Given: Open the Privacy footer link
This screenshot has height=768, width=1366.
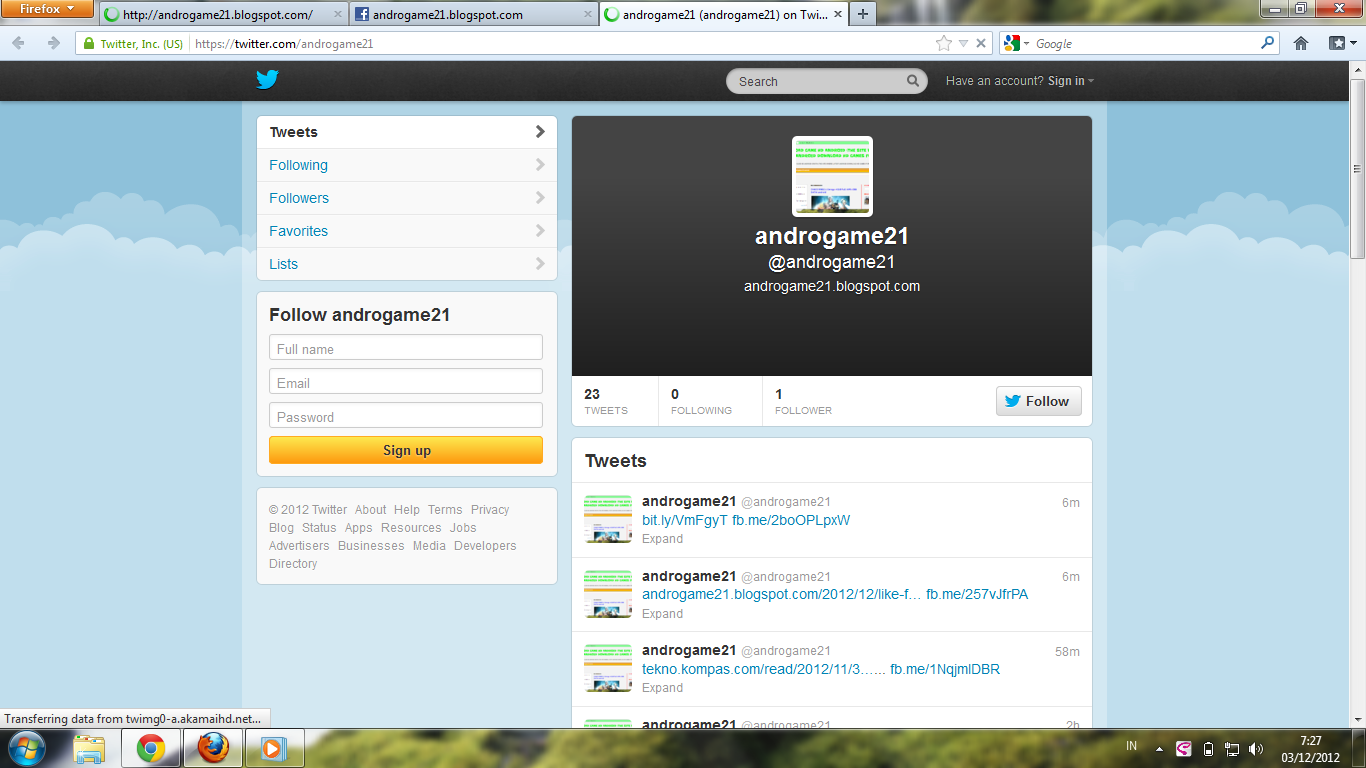Looking at the screenshot, I should pos(490,510).
